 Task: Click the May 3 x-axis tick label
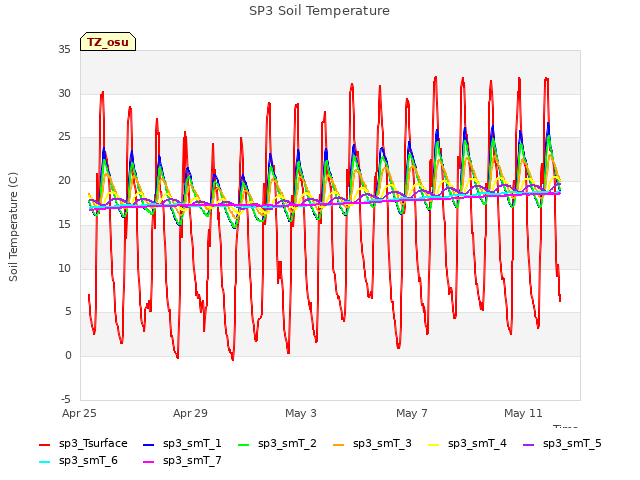point(301,413)
